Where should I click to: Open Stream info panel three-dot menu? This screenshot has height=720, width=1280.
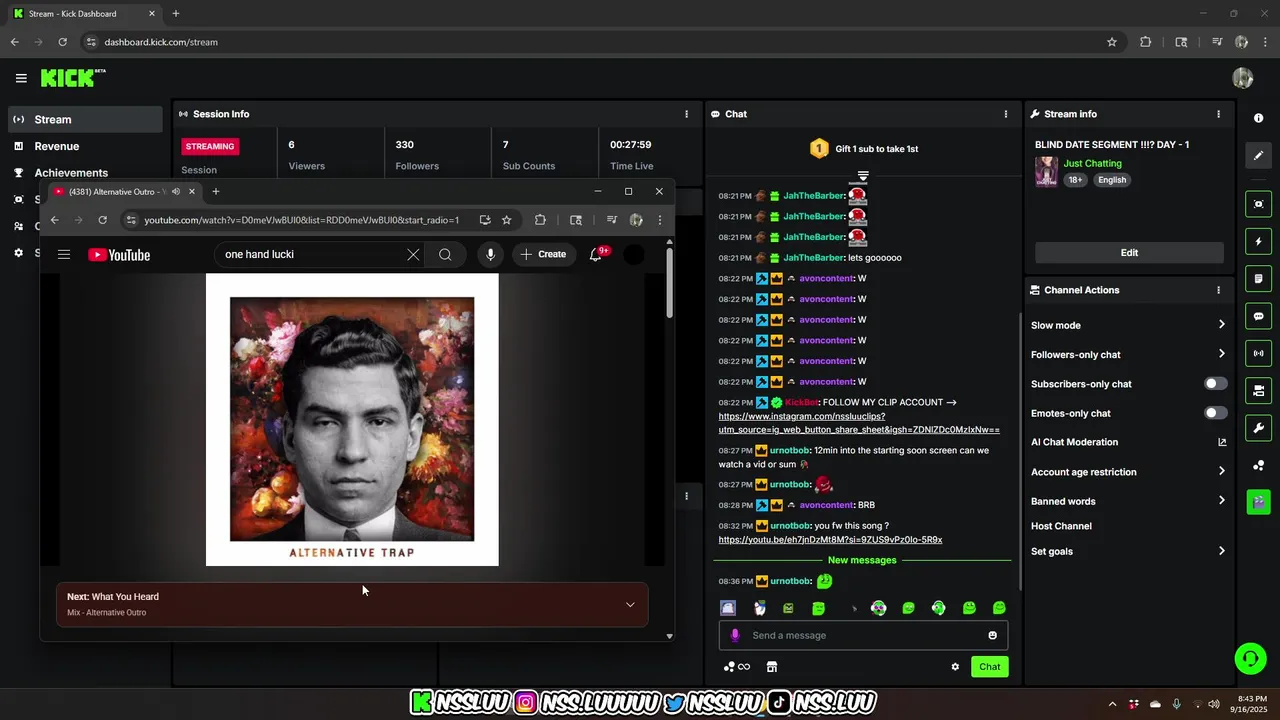[x=1218, y=114]
